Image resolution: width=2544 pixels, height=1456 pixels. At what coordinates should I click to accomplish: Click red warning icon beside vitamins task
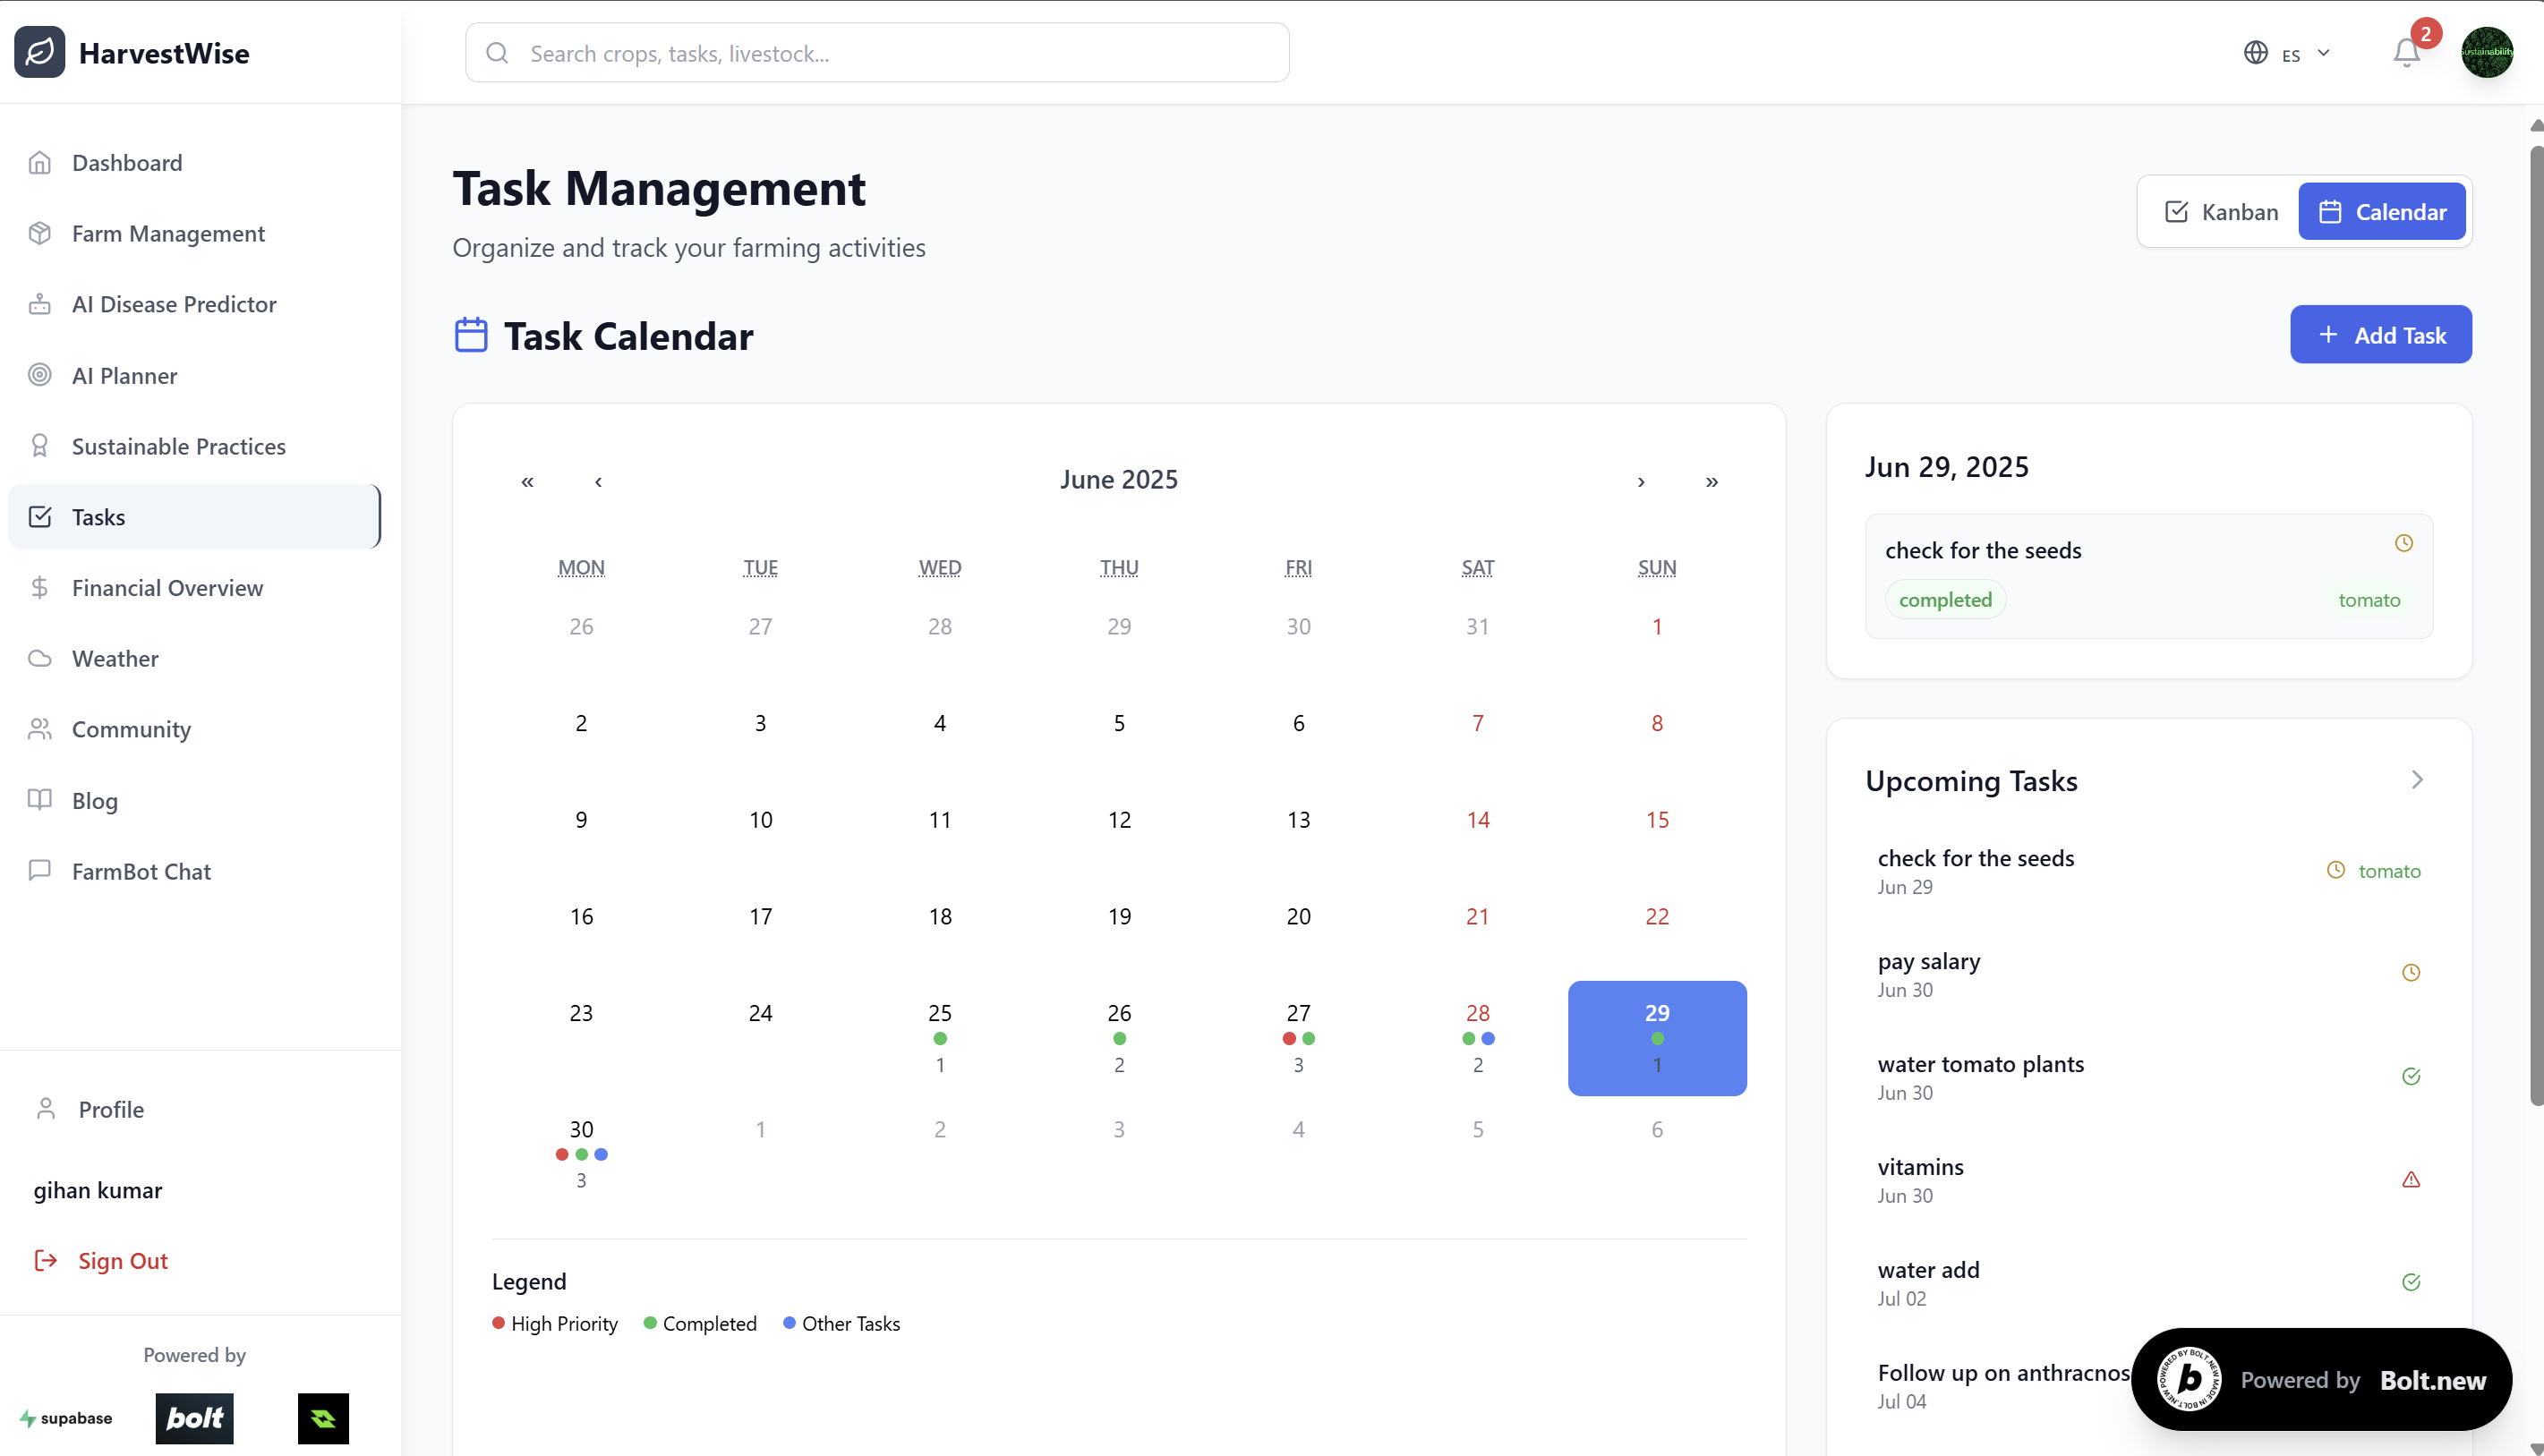coord(2411,1179)
